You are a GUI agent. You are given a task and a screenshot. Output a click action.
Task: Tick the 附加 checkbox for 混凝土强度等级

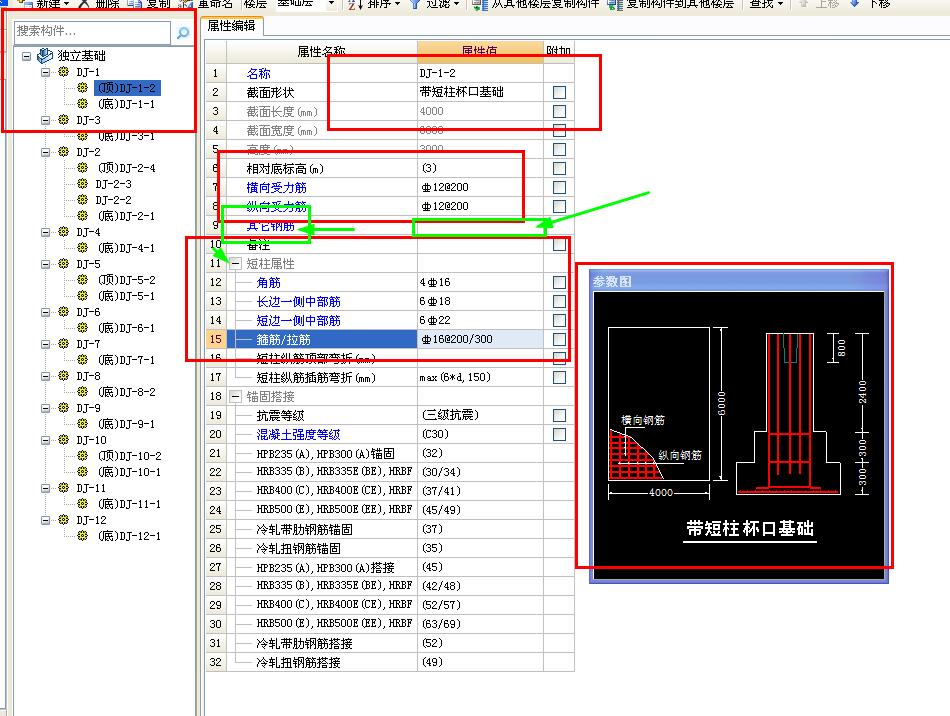(559, 434)
